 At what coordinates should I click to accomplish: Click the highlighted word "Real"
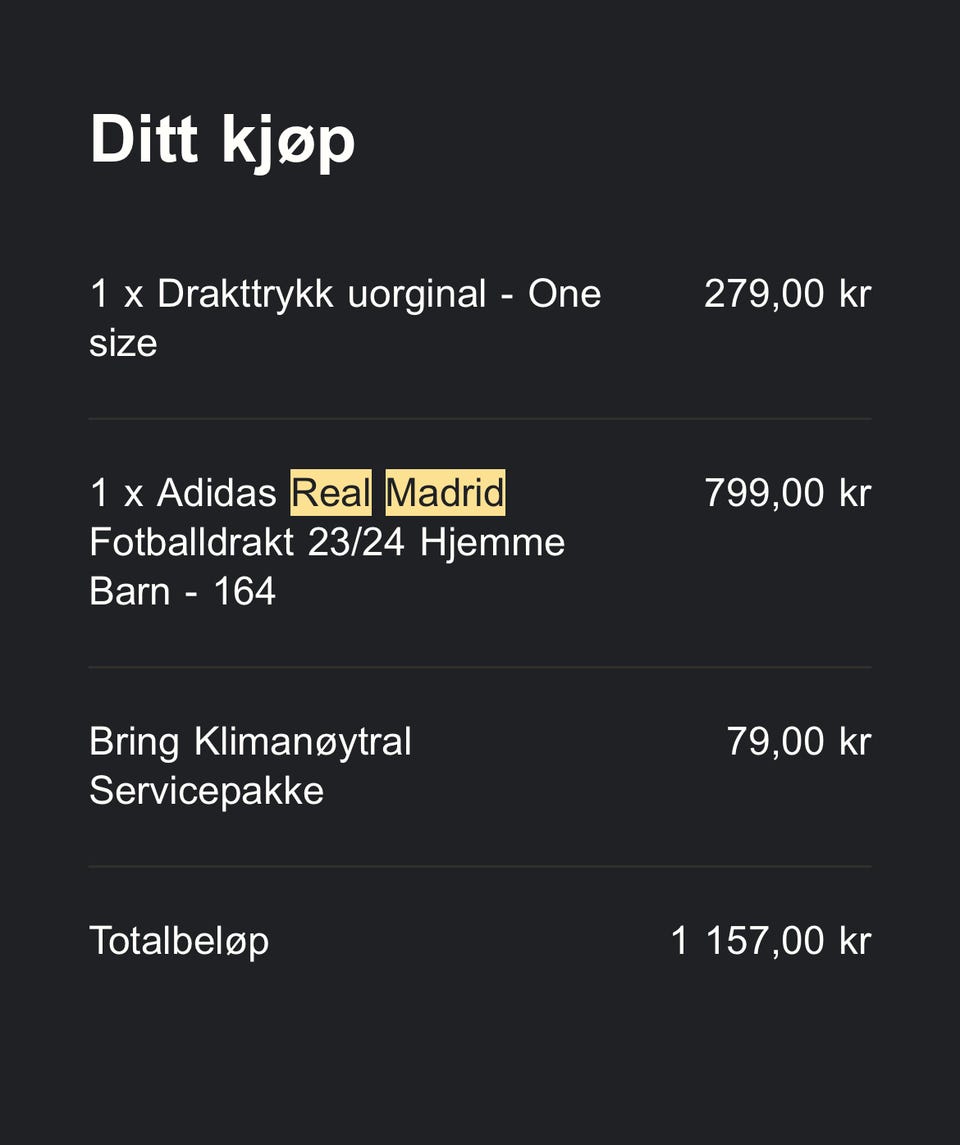tap(331, 493)
